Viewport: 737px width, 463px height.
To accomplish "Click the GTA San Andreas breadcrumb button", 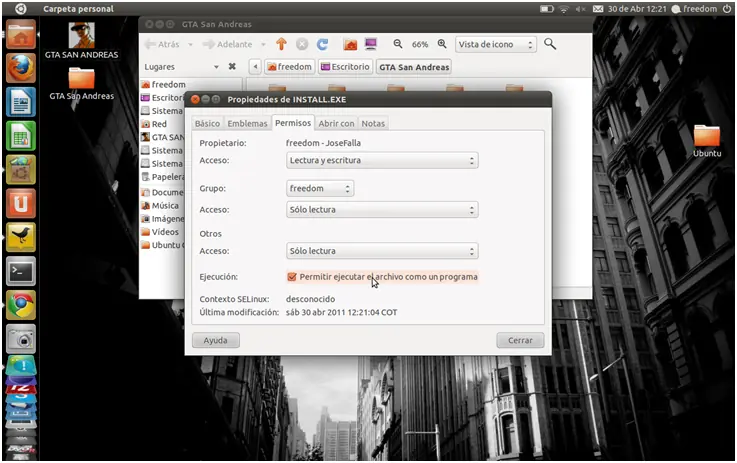I will pyautogui.click(x=414, y=67).
